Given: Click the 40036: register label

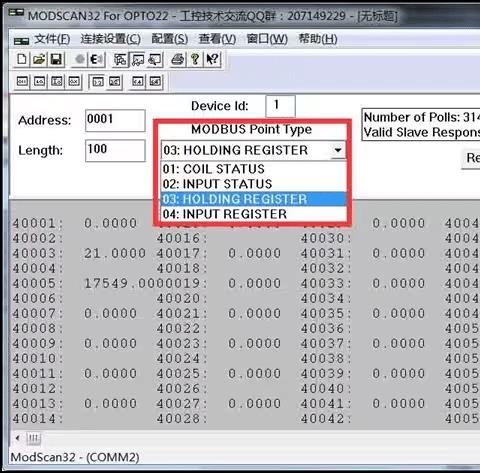Looking at the screenshot, I should pos(326,329).
